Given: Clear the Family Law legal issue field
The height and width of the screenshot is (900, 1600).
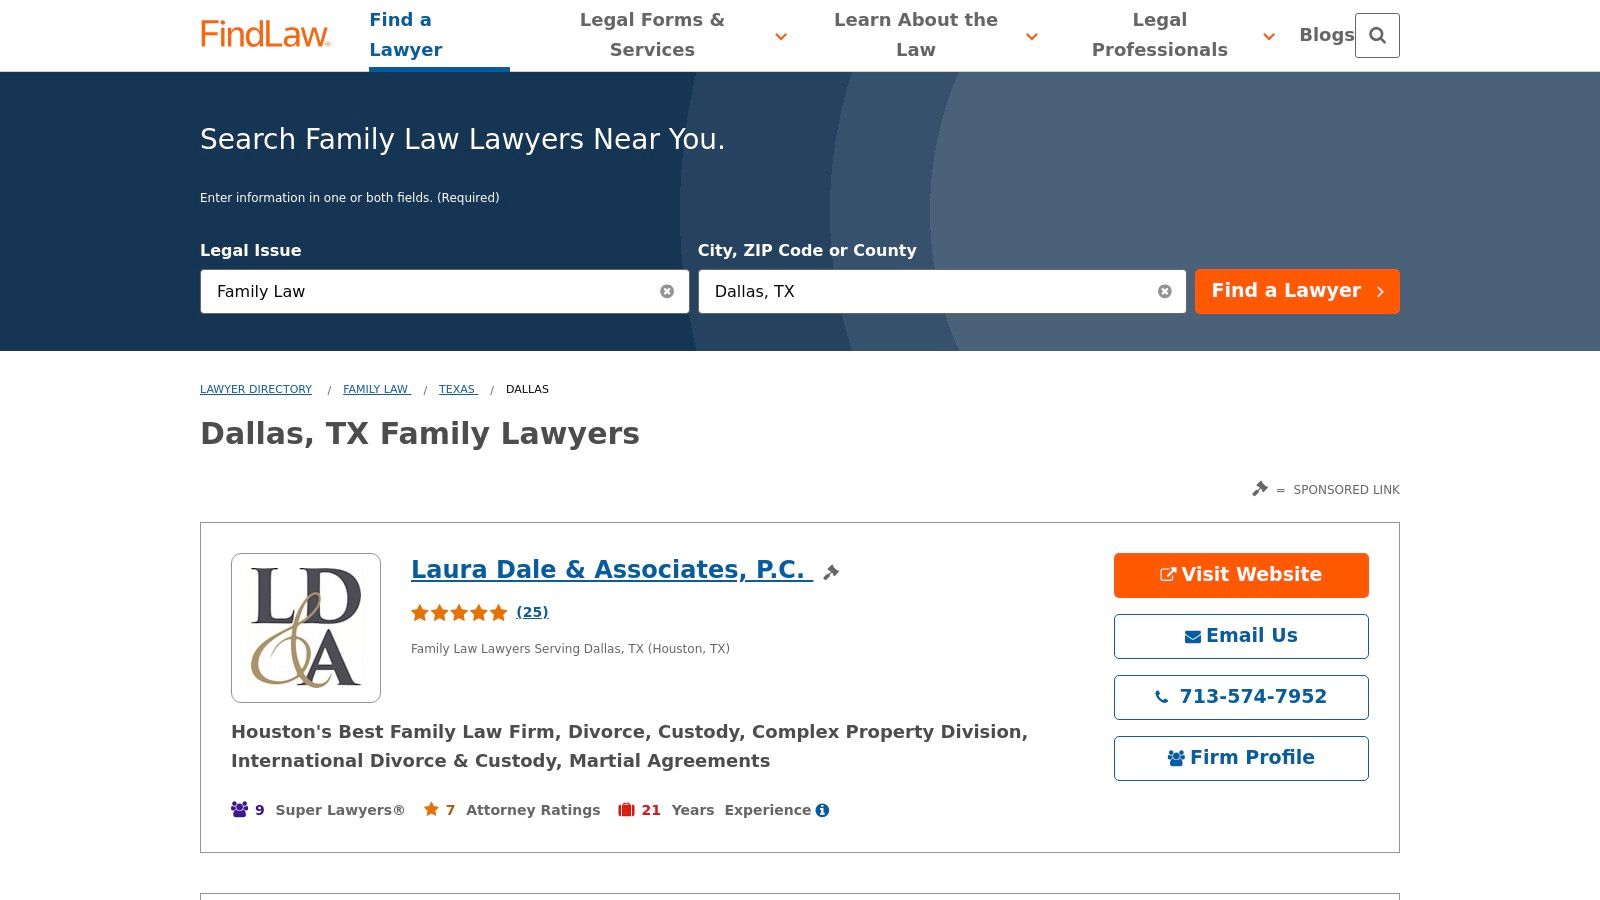Looking at the screenshot, I should 668,291.
